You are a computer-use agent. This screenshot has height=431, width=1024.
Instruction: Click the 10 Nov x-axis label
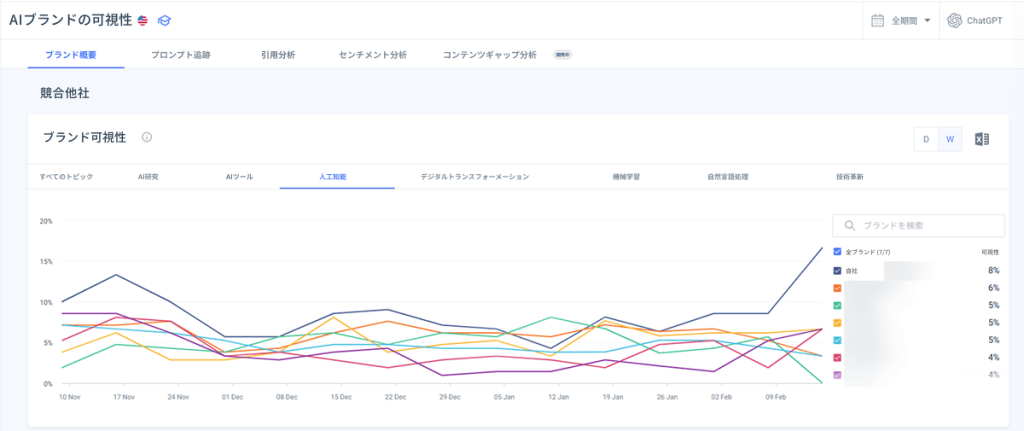click(x=70, y=397)
